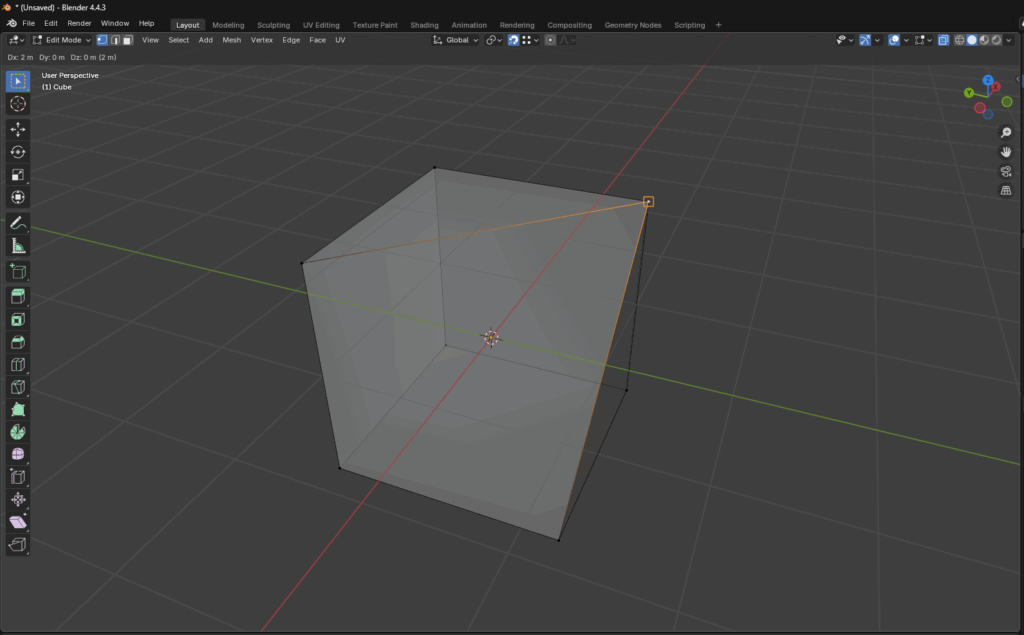Image resolution: width=1024 pixels, height=635 pixels.
Task: Enable face select mode
Action: 128,40
